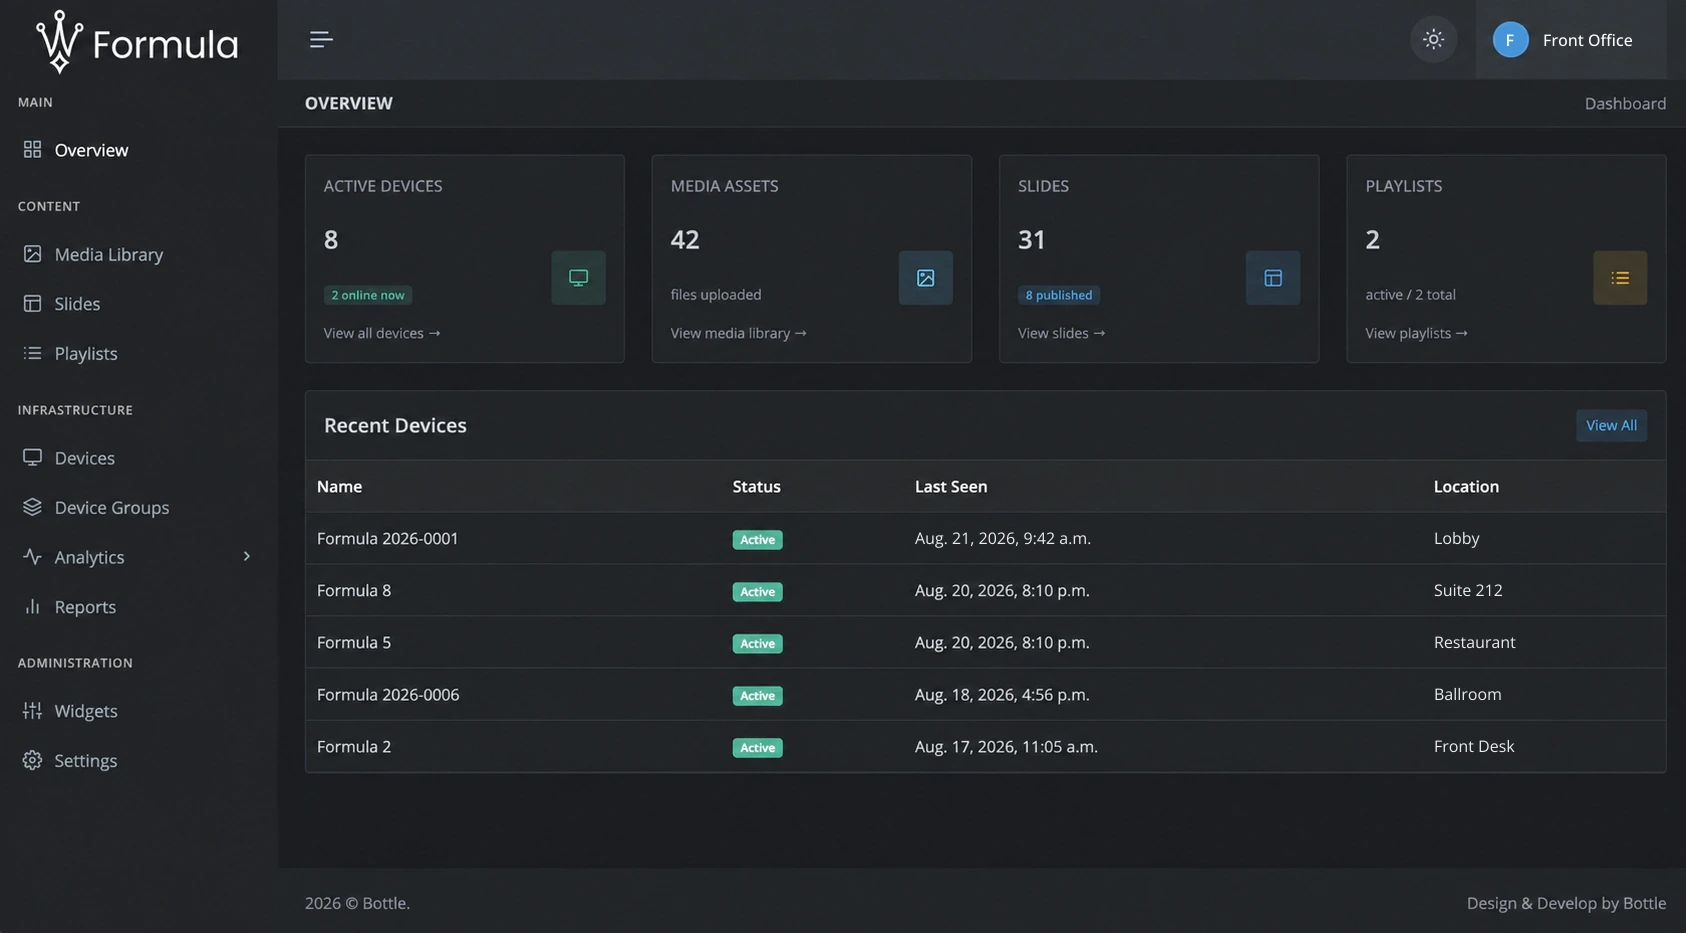Click the Reports bar chart icon
Viewport: 1686px width, 933px height.
point(32,606)
